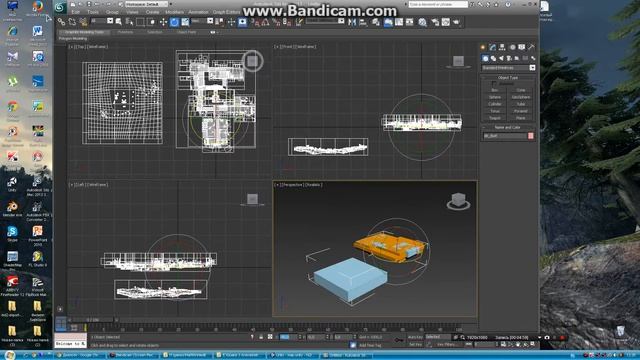Open the Selection Filter dropdown
Screen dimensions: 640x360
pos(102,21)
